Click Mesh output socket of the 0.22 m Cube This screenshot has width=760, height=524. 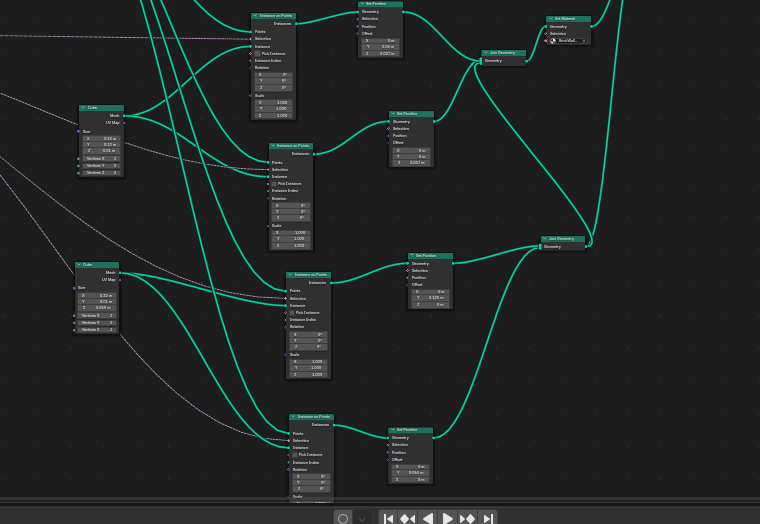pos(119,272)
